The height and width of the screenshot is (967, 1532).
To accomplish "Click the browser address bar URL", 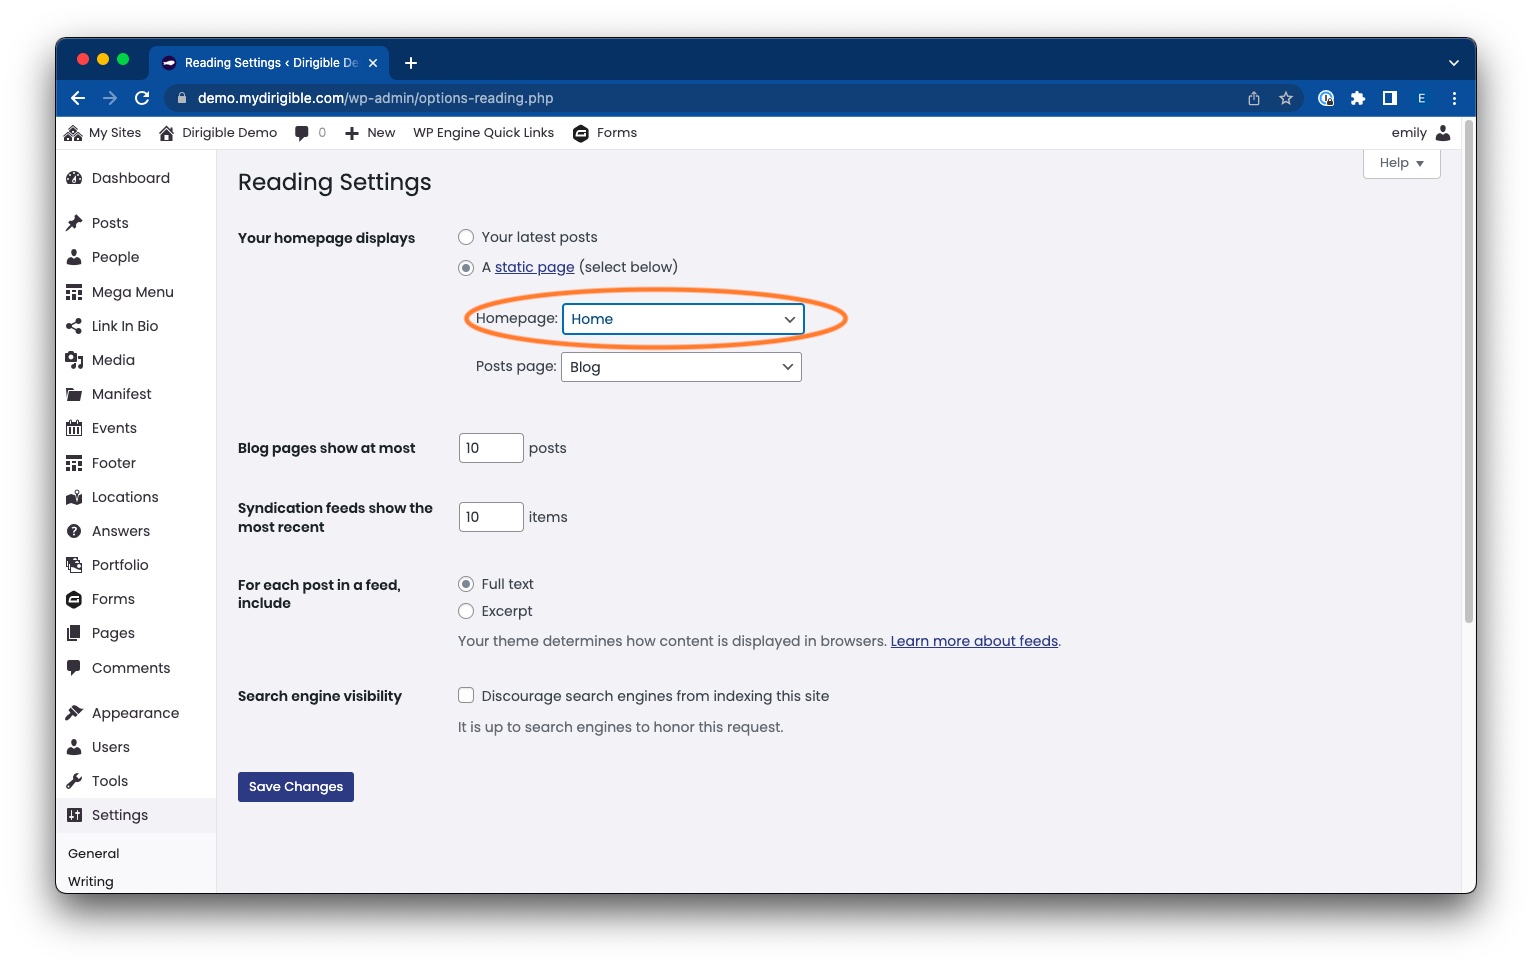I will tap(375, 98).
